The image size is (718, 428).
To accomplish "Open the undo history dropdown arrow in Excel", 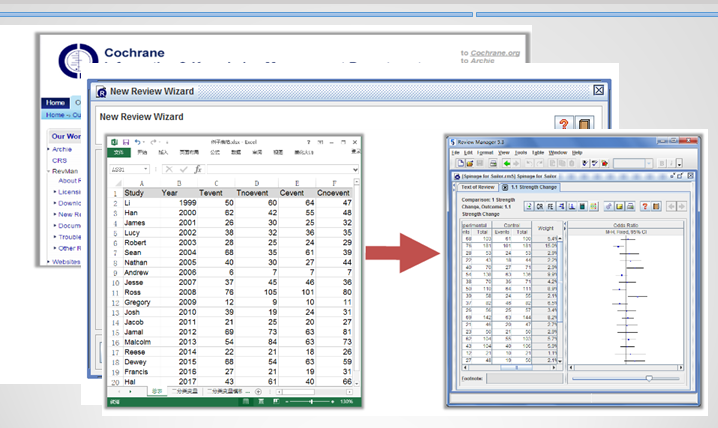I will [144, 142].
